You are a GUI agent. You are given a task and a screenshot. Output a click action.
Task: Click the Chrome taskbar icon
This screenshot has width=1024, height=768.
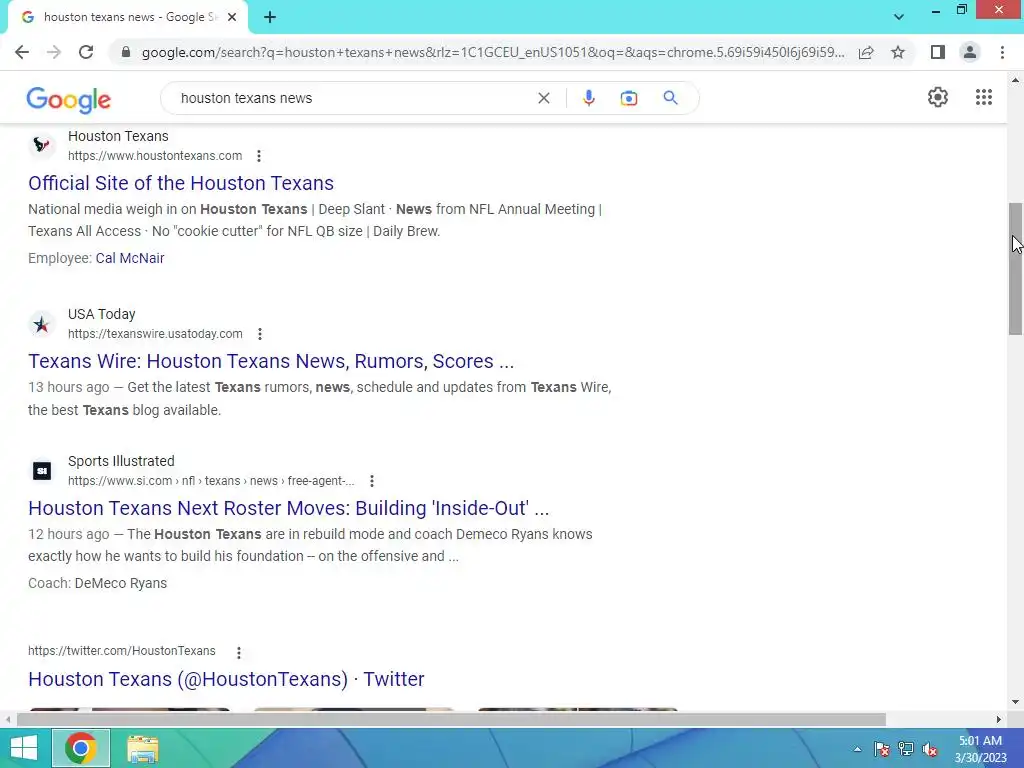[x=80, y=748]
